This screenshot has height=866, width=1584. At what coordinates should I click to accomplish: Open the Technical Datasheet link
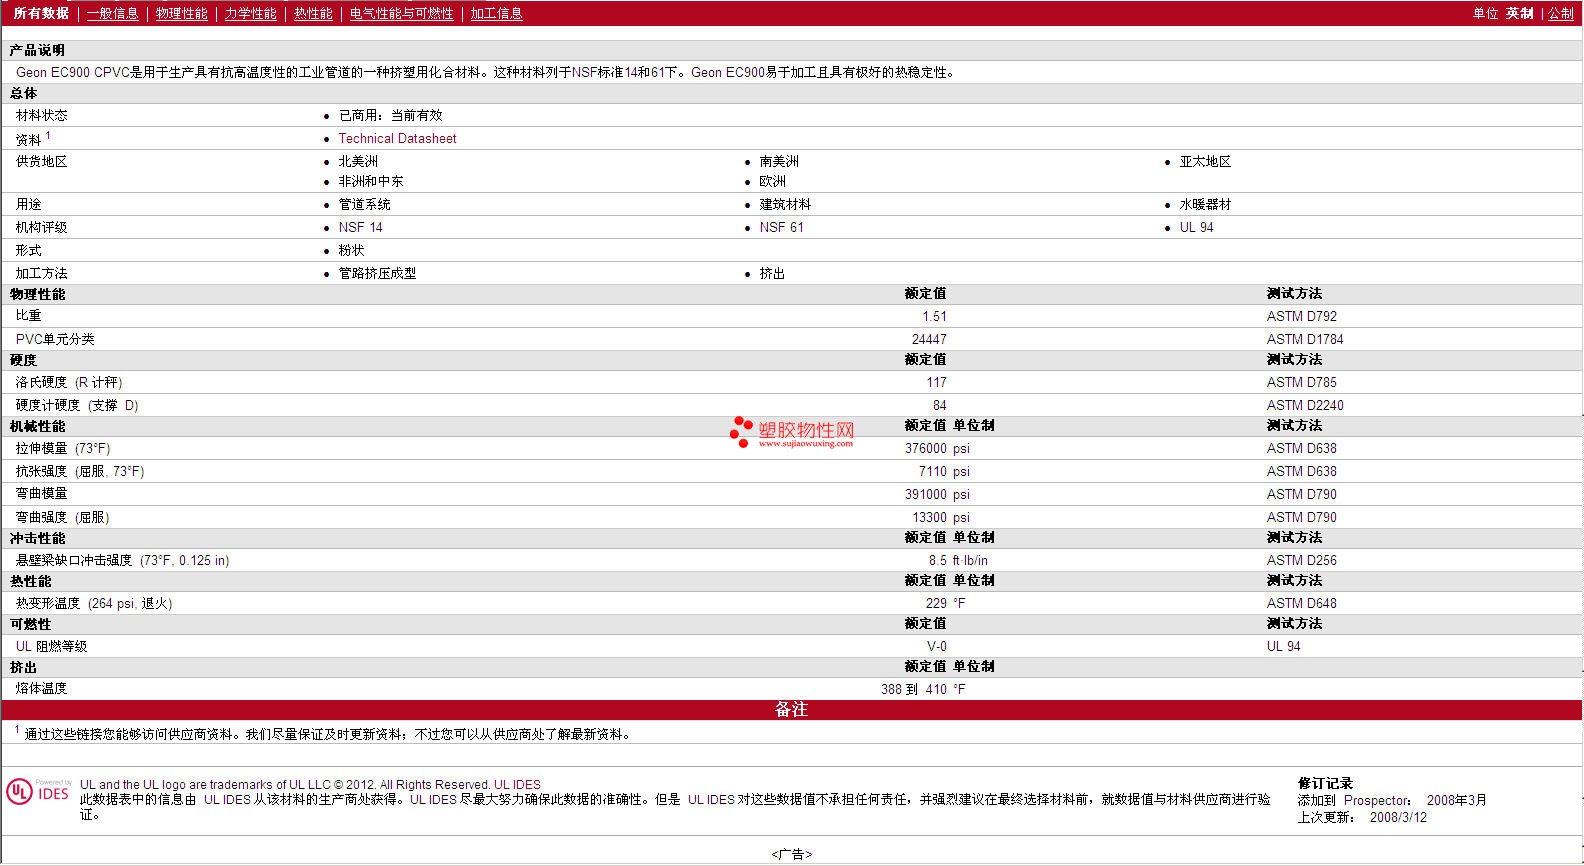[397, 139]
